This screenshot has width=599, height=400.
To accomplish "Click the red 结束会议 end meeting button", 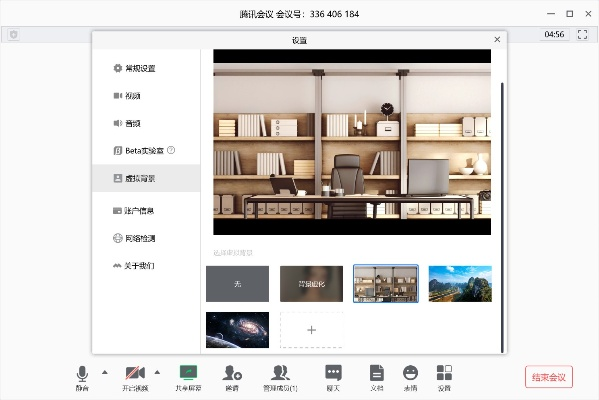I will click(549, 377).
